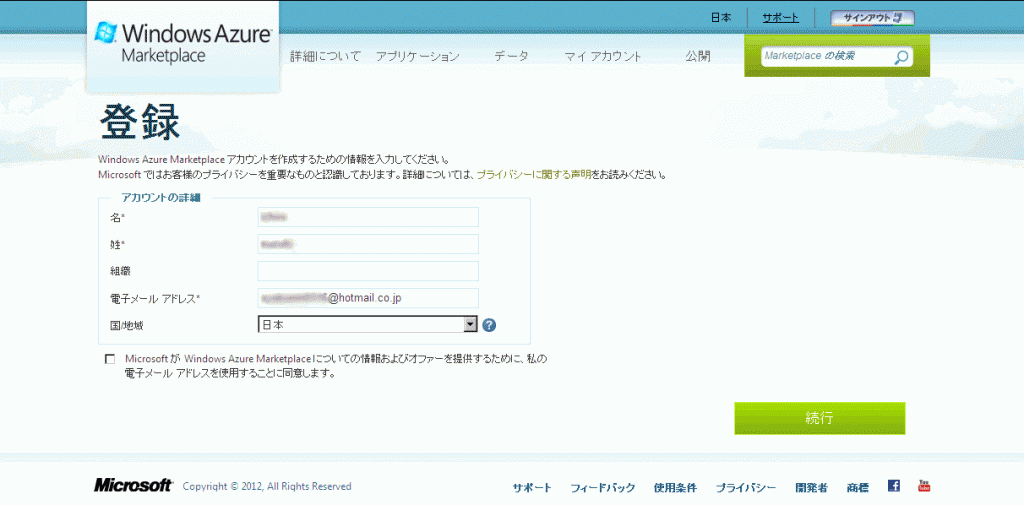1024x505 pixels.
Task: Click the サインアウト button
Action: (872, 18)
